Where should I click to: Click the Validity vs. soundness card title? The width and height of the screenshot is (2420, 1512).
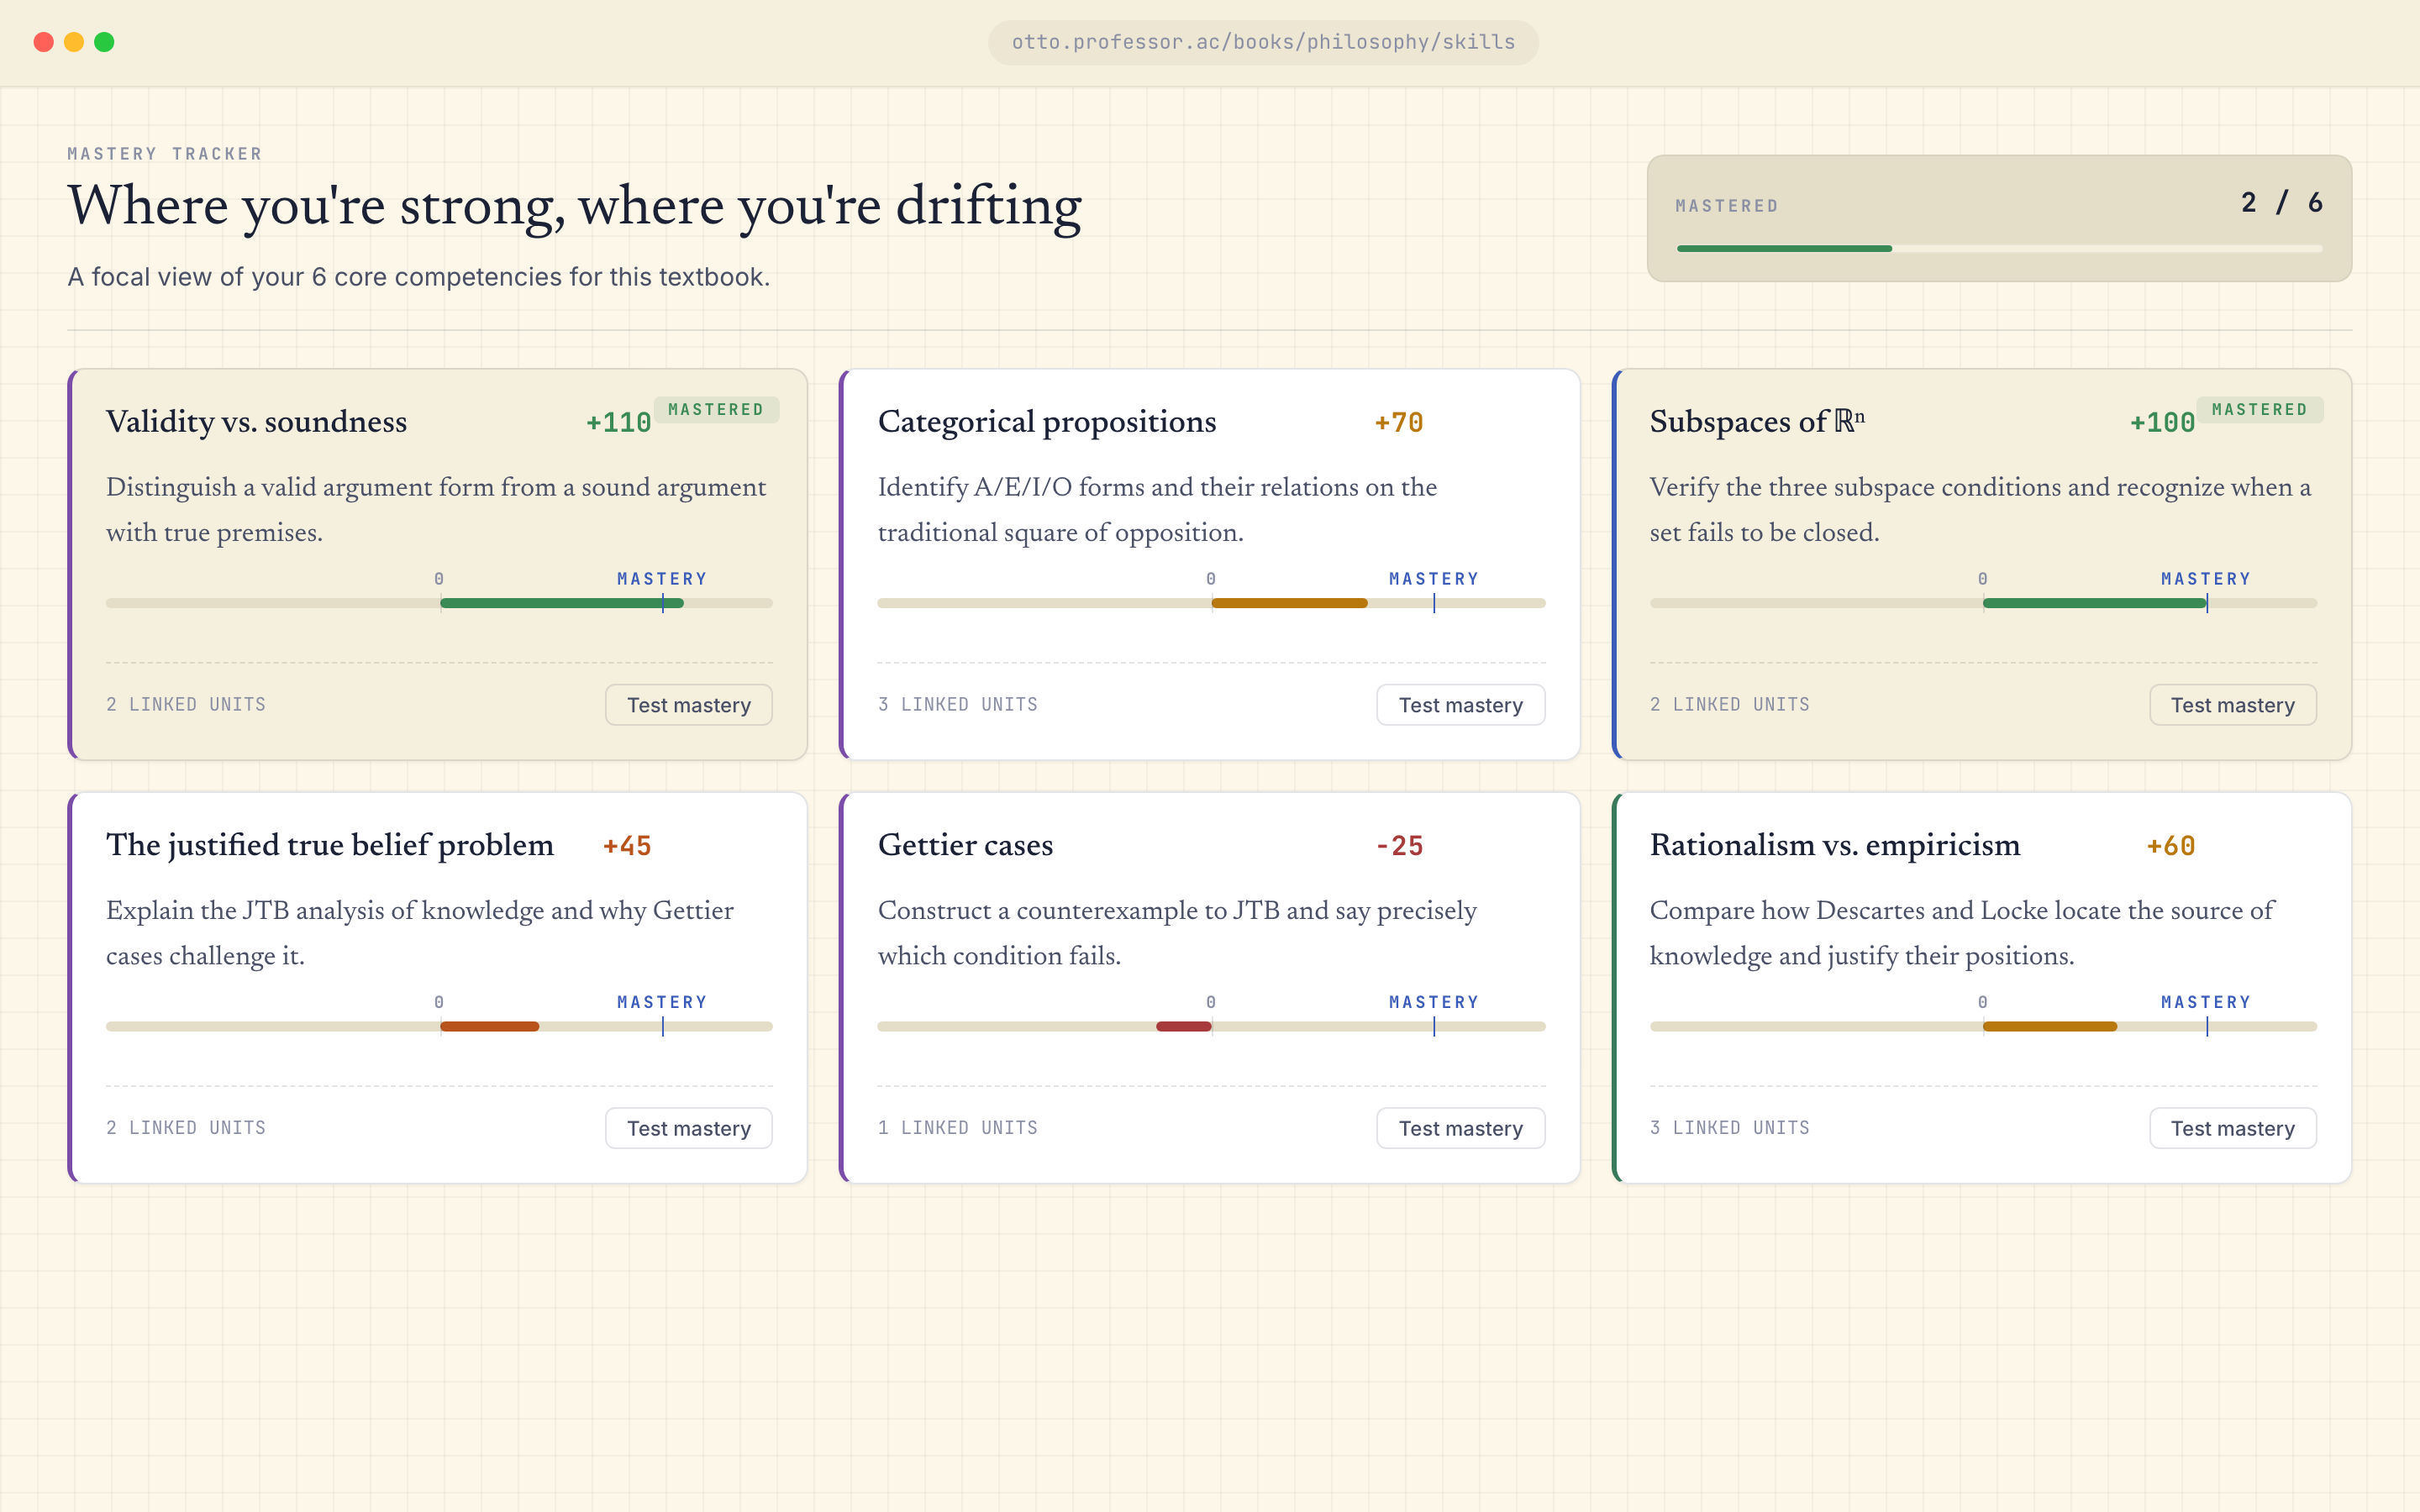(256, 422)
